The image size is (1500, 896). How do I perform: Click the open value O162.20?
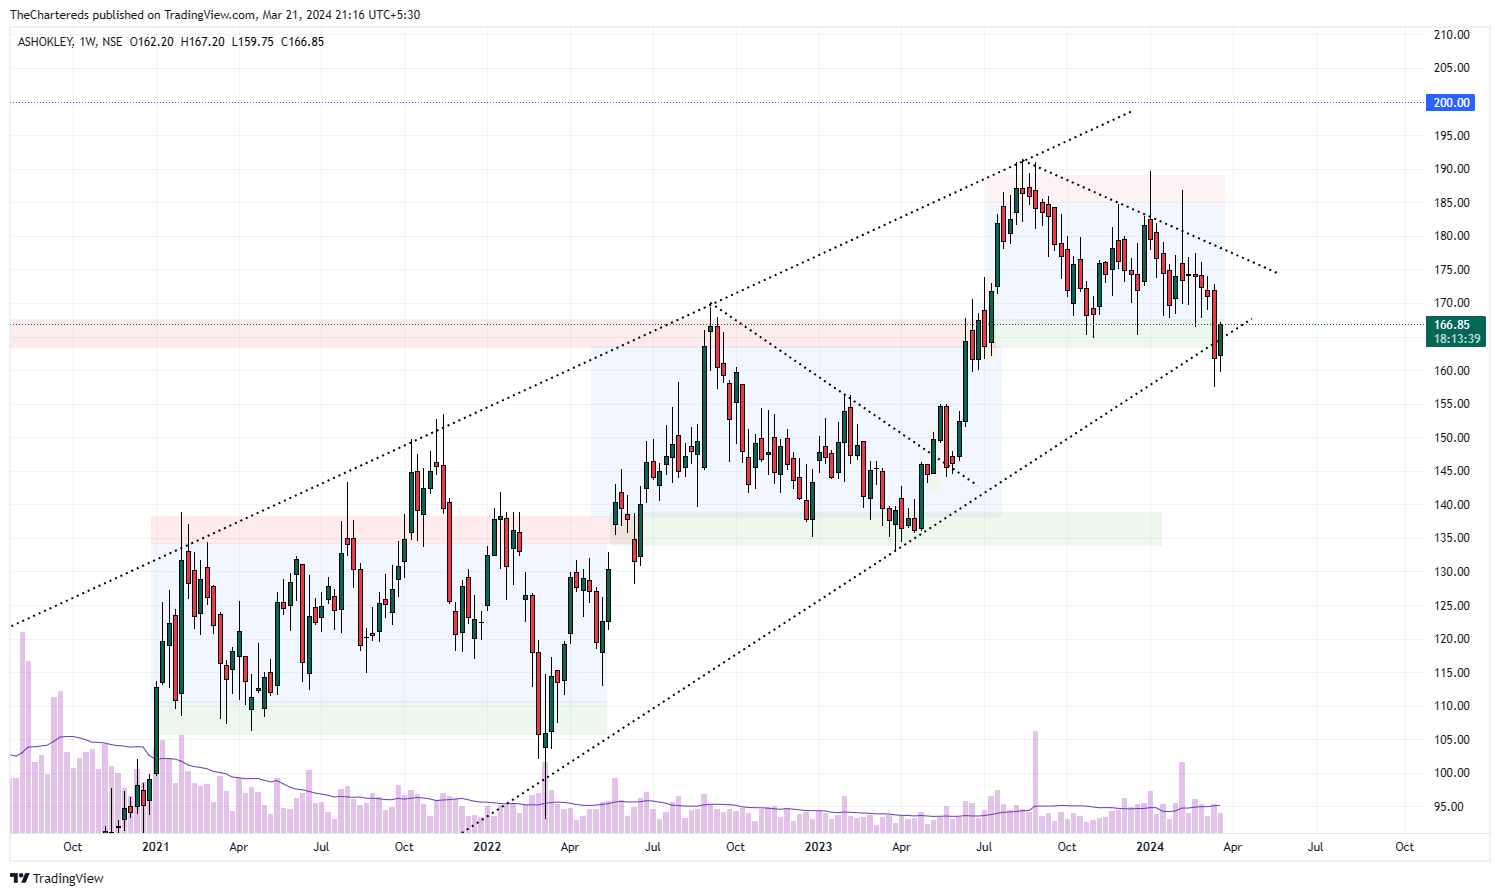[152, 42]
